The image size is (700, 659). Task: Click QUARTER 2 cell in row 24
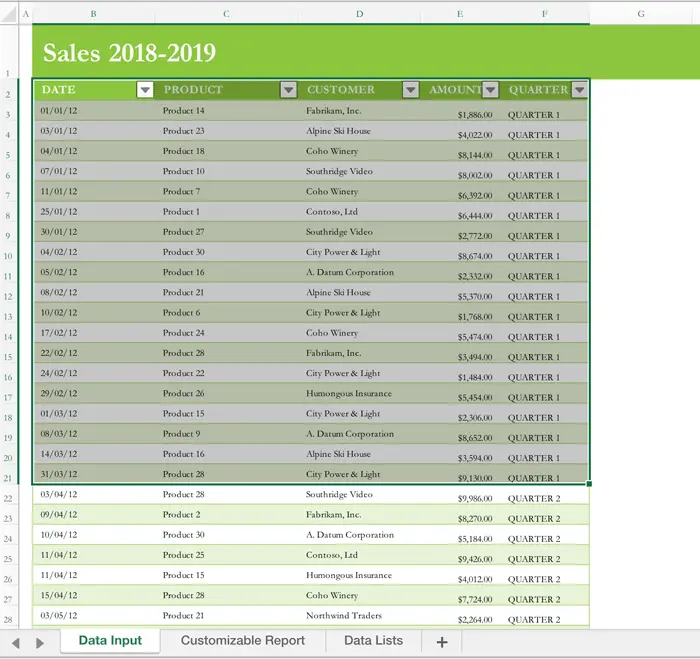(x=533, y=539)
